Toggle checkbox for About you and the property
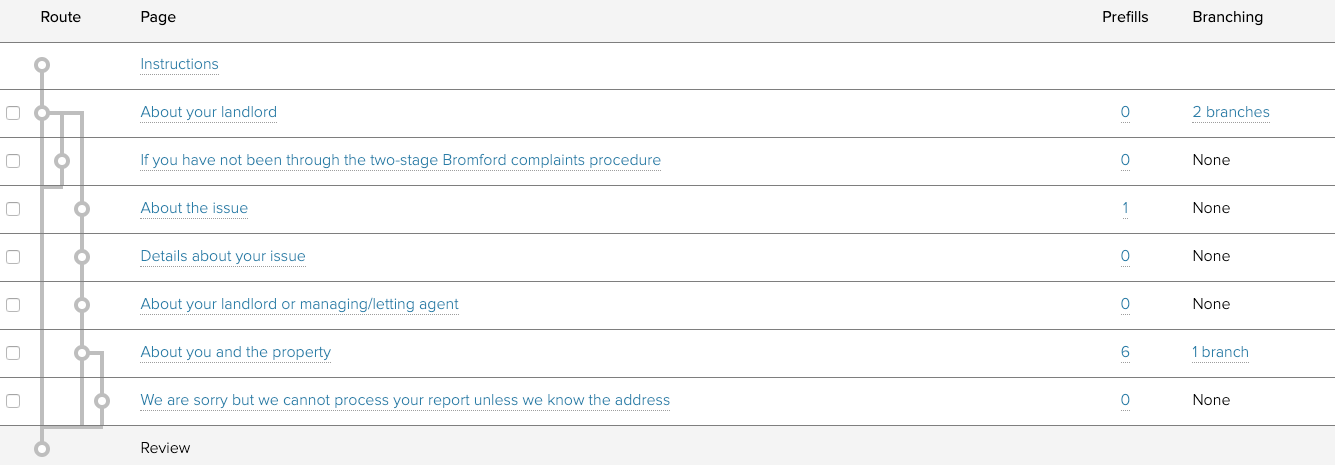The image size is (1335, 465). click(x=13, y=353)
